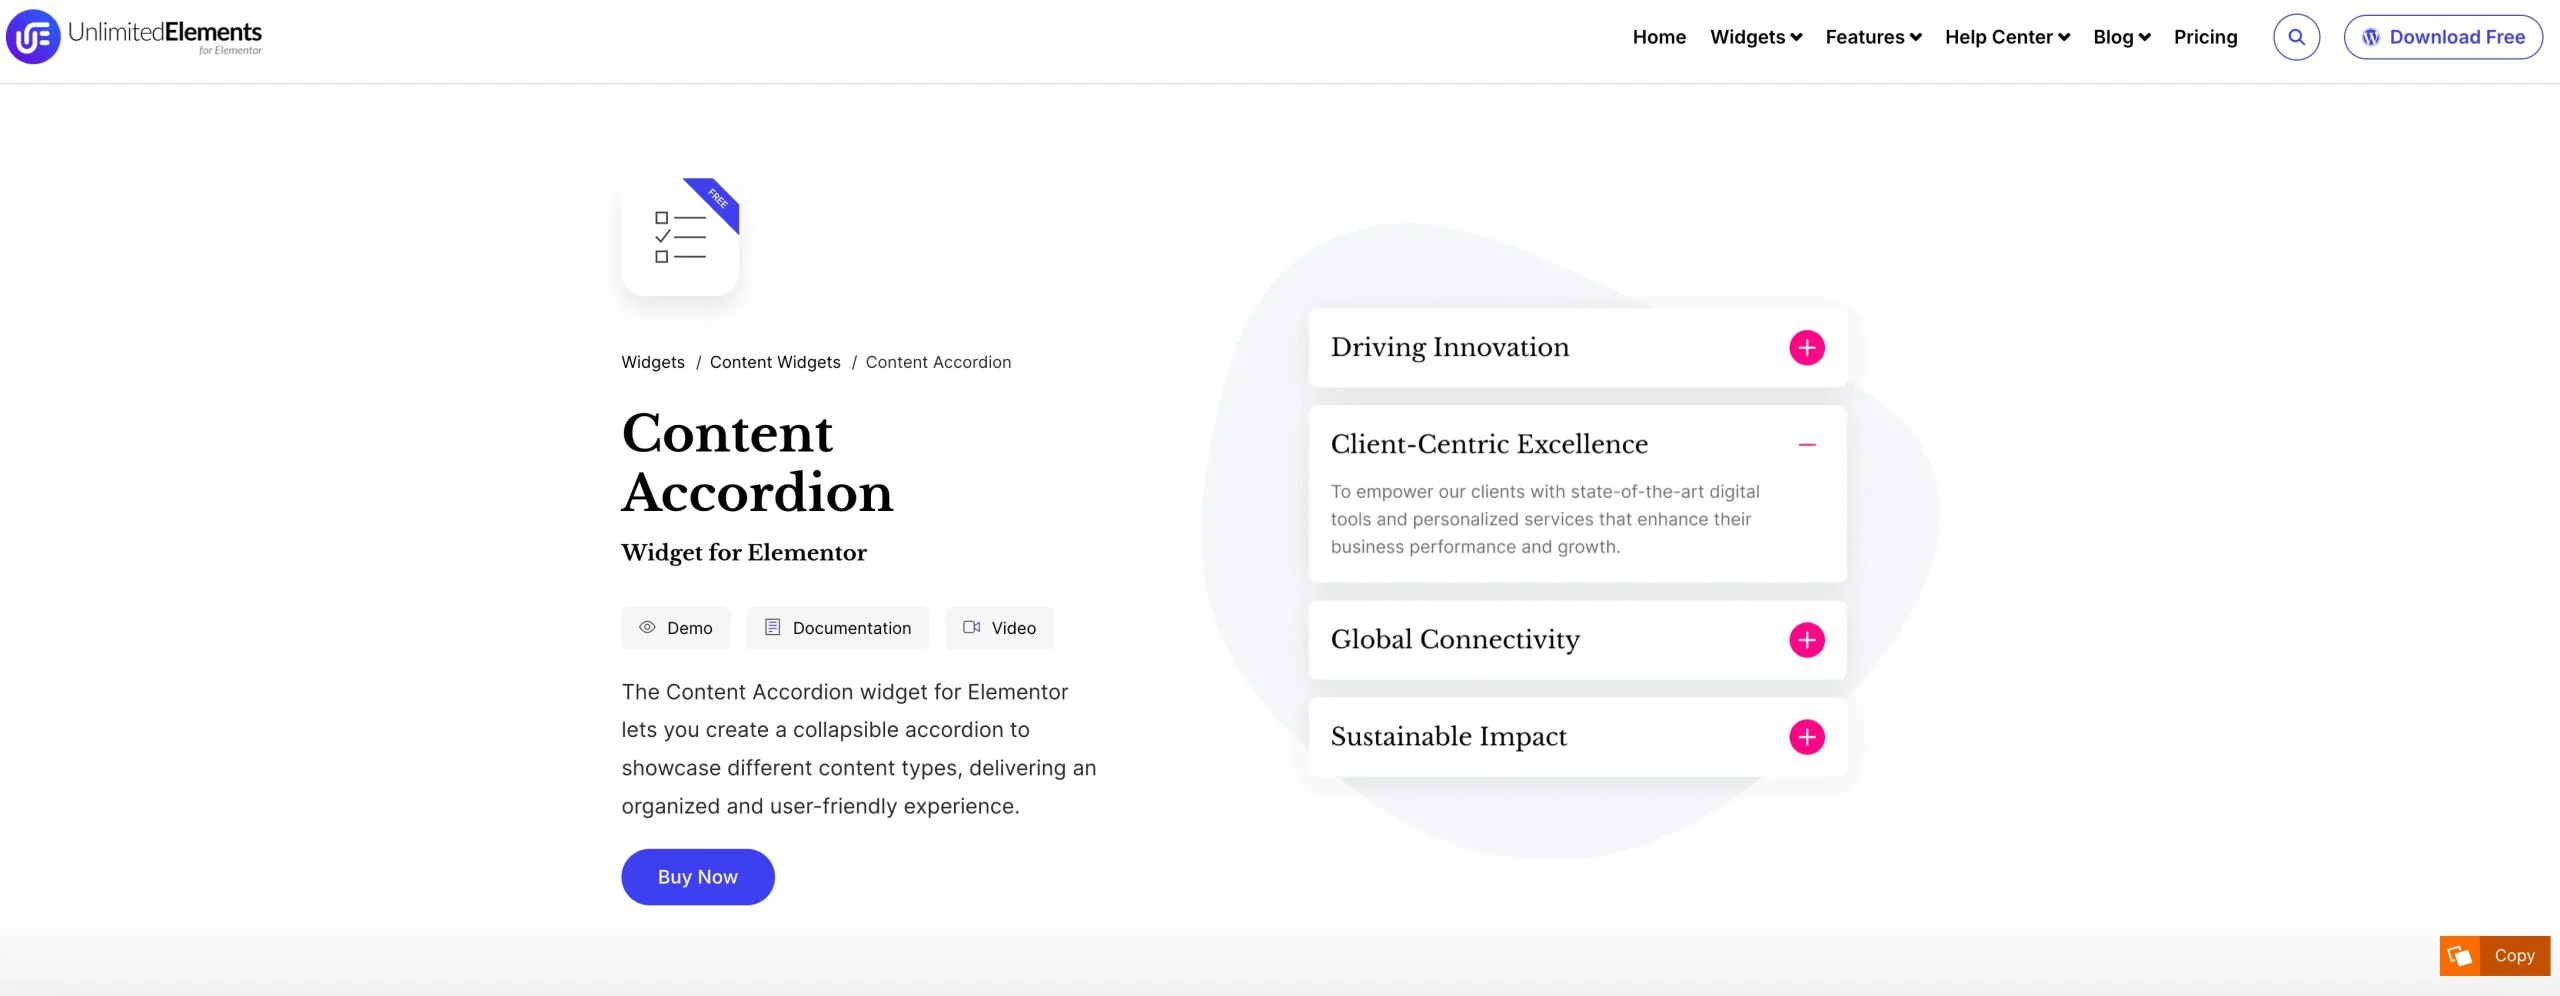The height and width of the screenshot is (996, 2560).
Task: Open the search magnifier icon
Action: click(x=2296, y=37)
